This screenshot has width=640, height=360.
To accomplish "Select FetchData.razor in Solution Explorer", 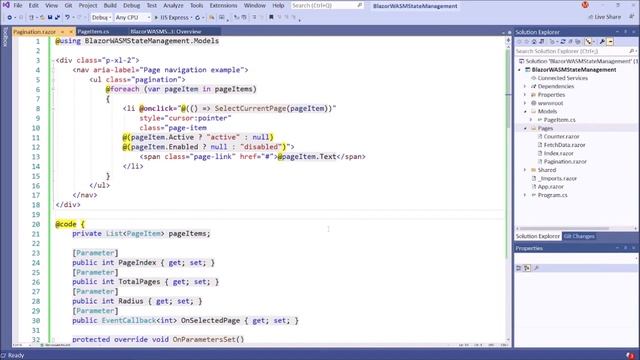I will 564,145.
